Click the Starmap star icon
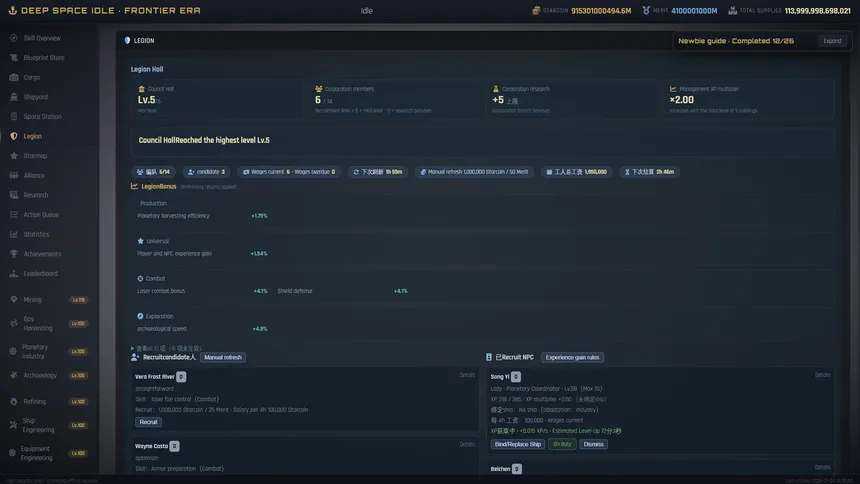 pyautogui.click(x=14, y=156)
